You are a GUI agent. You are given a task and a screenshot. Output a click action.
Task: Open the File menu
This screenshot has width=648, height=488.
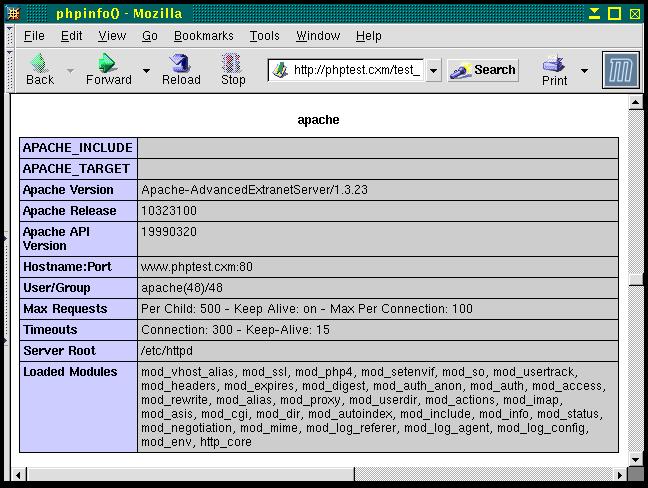[34, 36]
